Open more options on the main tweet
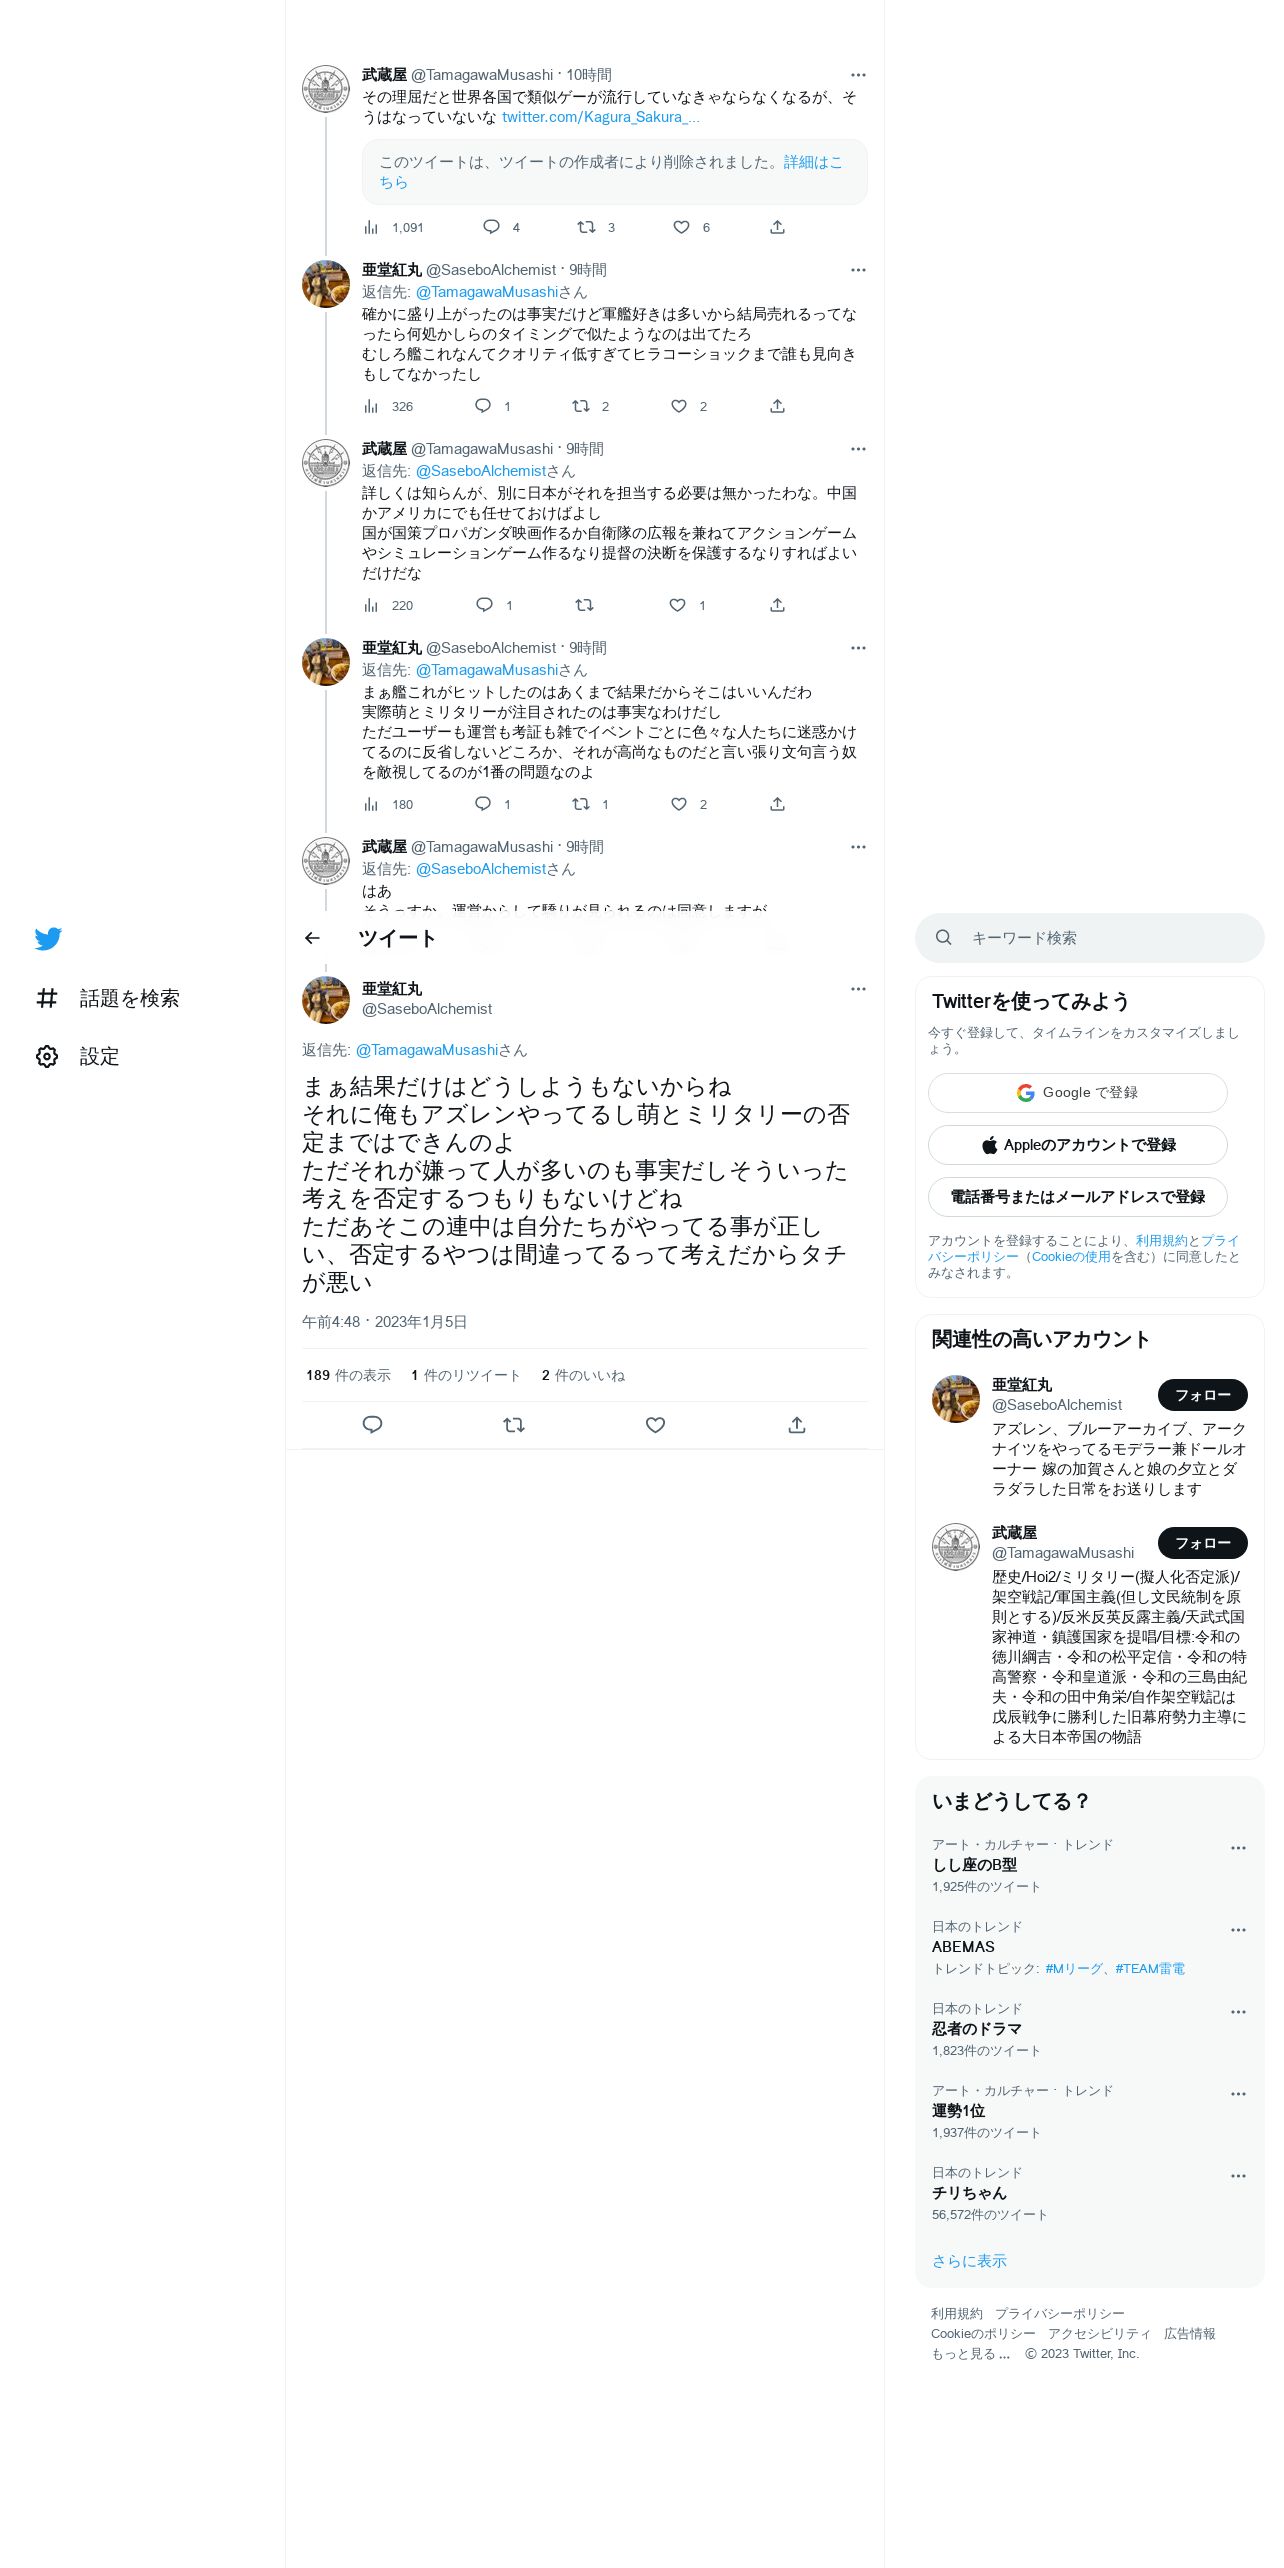This screenshot has width=1284, height=2568. point(858,989)
